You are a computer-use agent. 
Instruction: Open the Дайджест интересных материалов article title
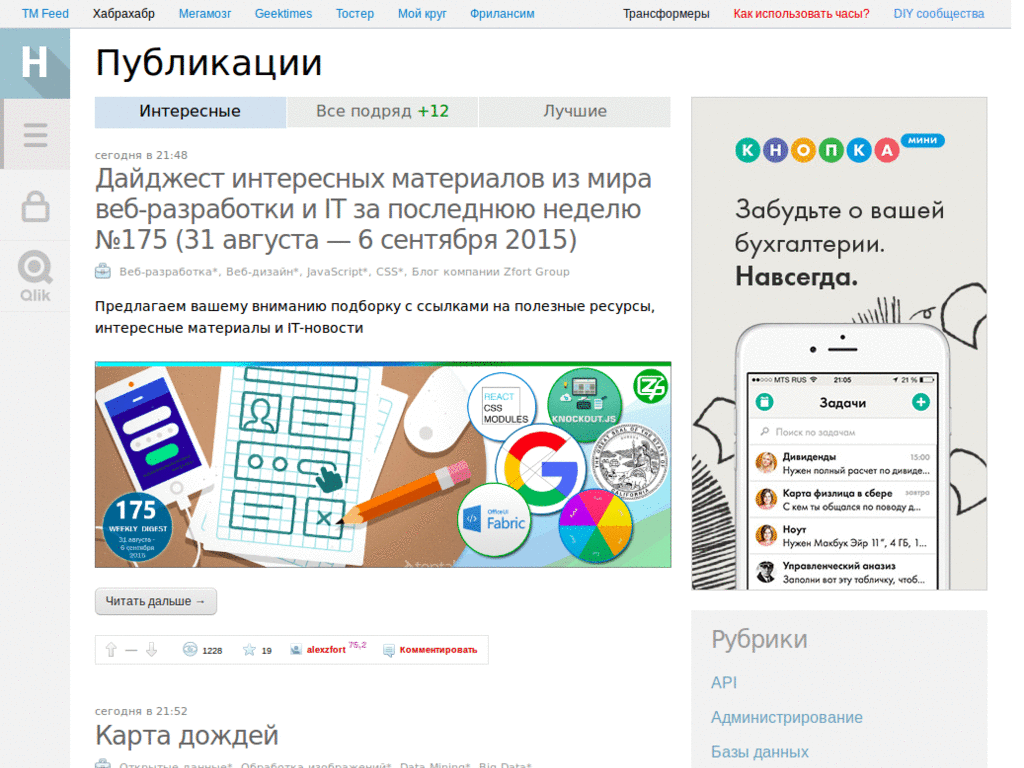tap(374, 209)
